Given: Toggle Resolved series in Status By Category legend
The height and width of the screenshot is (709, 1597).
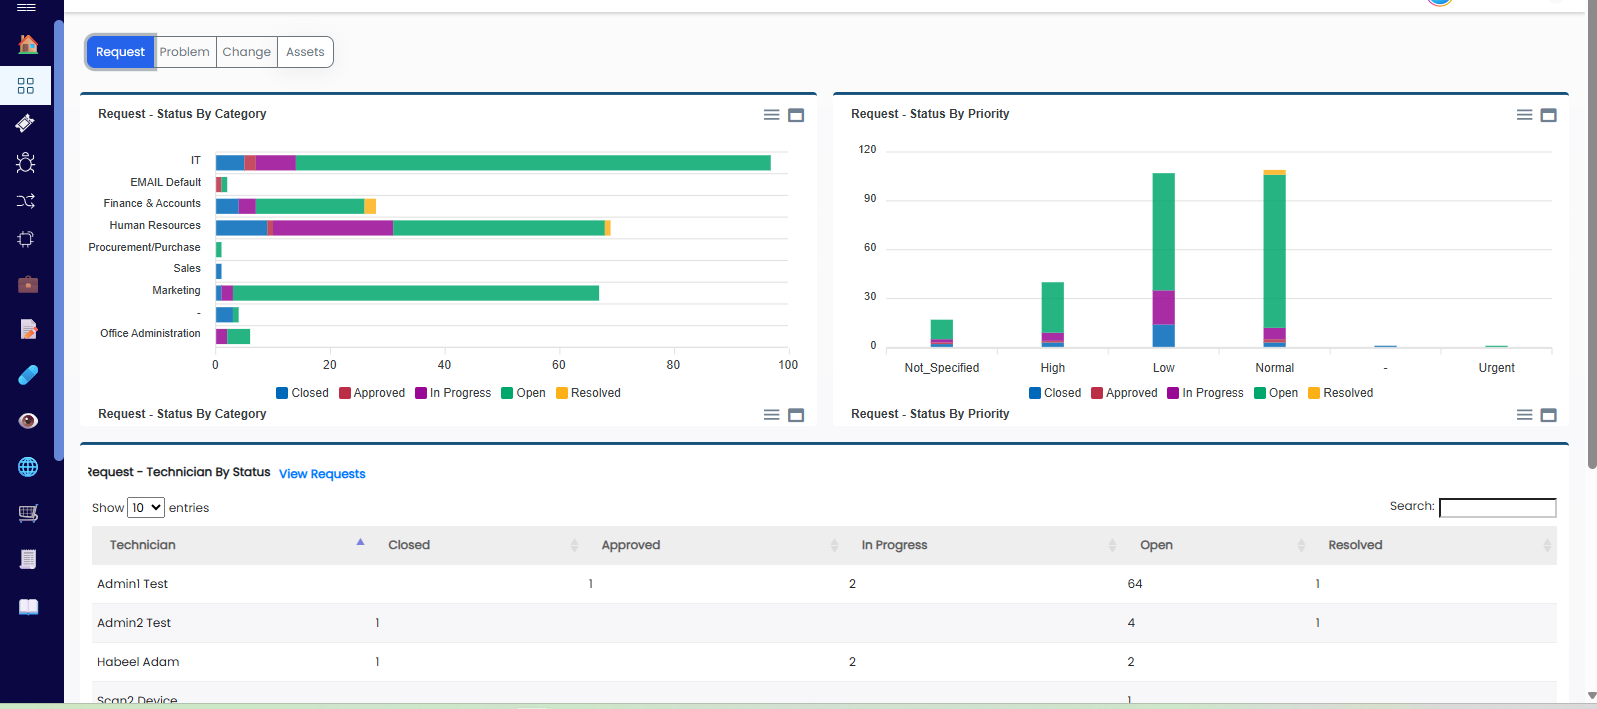Looking at the screenshot, I should point(588,393).
